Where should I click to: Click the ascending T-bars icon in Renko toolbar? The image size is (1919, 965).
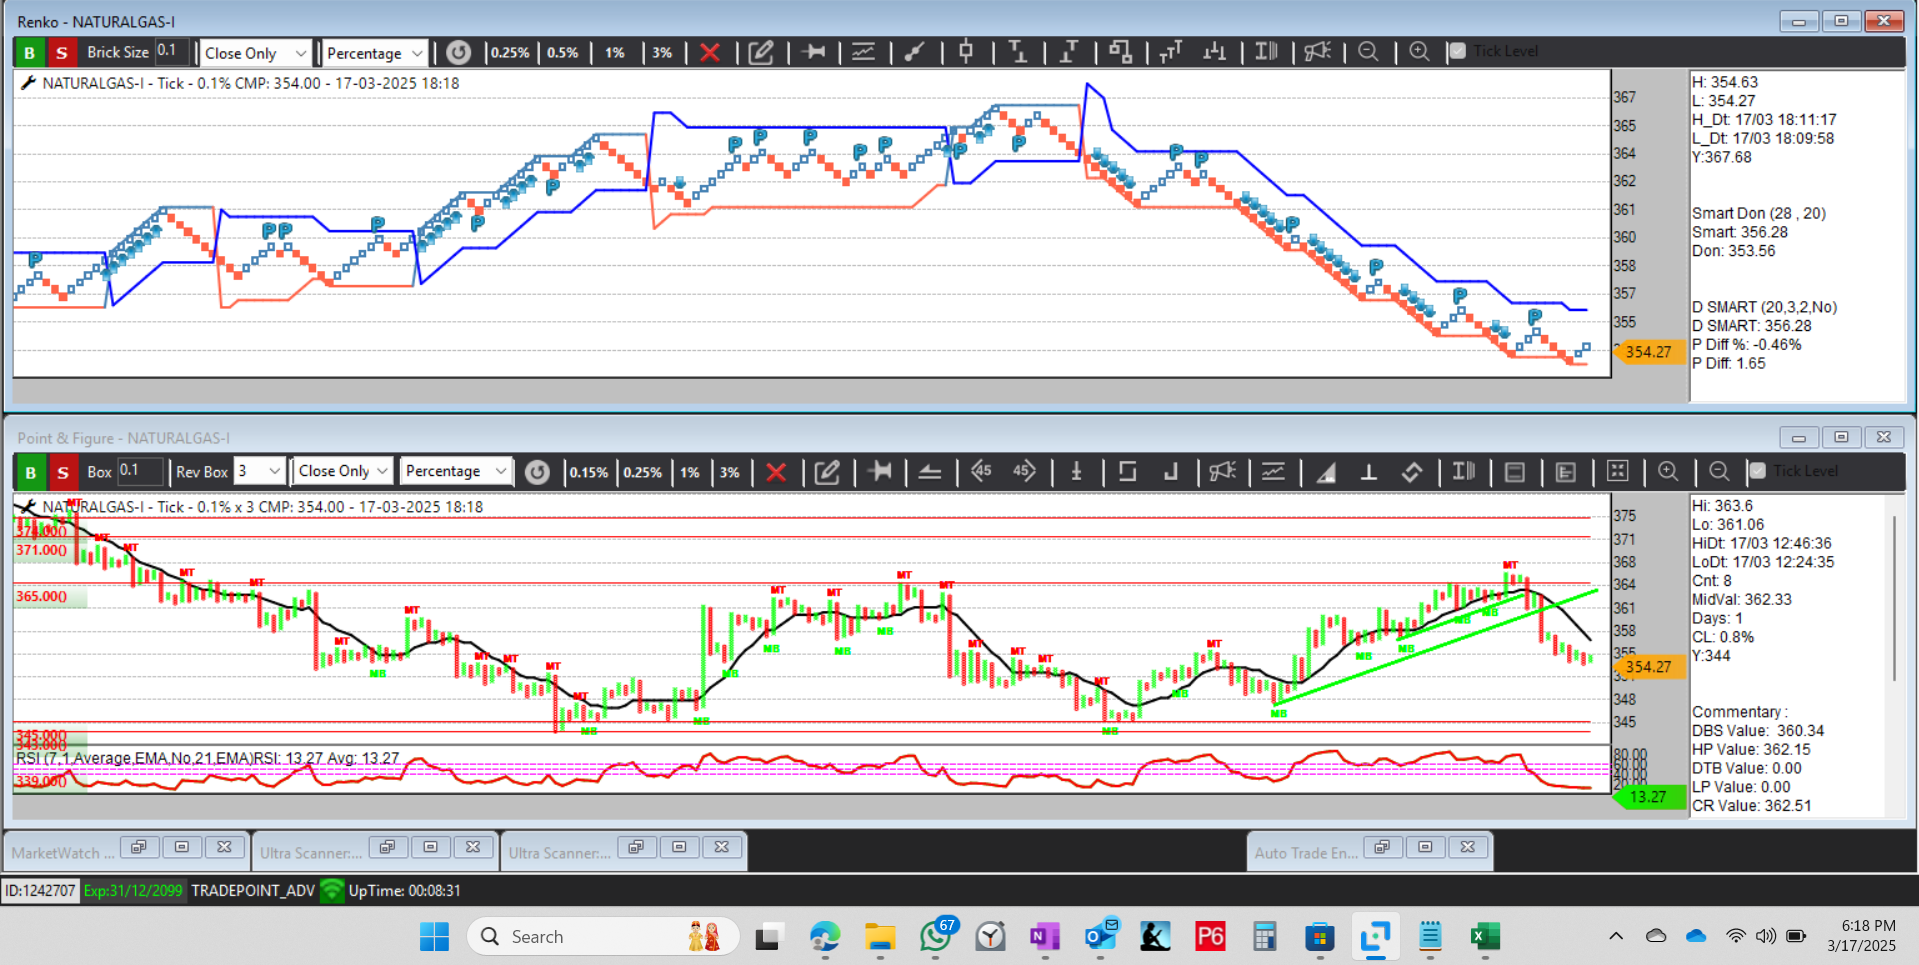click(1069, 51)
